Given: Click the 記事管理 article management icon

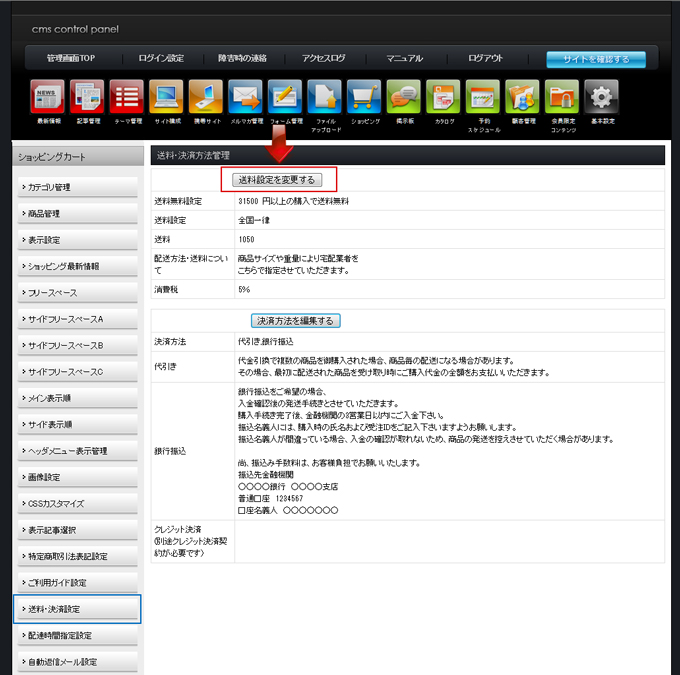Looking at the screenshot, I should 88,98.
